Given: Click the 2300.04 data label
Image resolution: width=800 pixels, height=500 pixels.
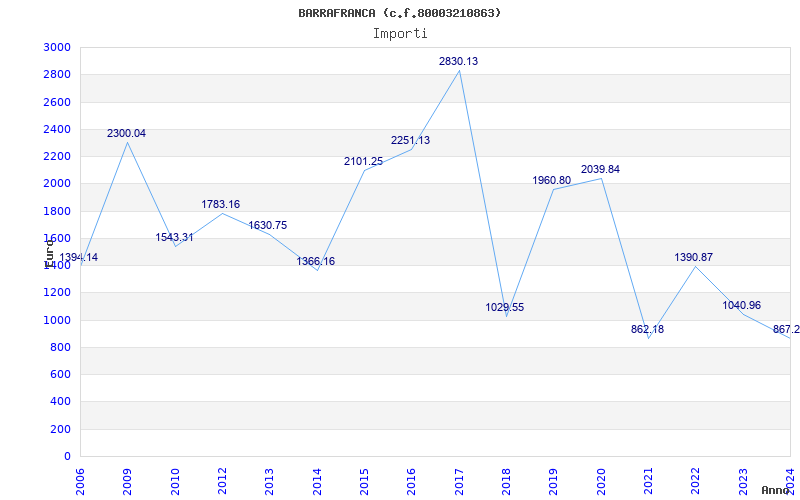Looking at the screenshot, I should [x=126, y=134].
